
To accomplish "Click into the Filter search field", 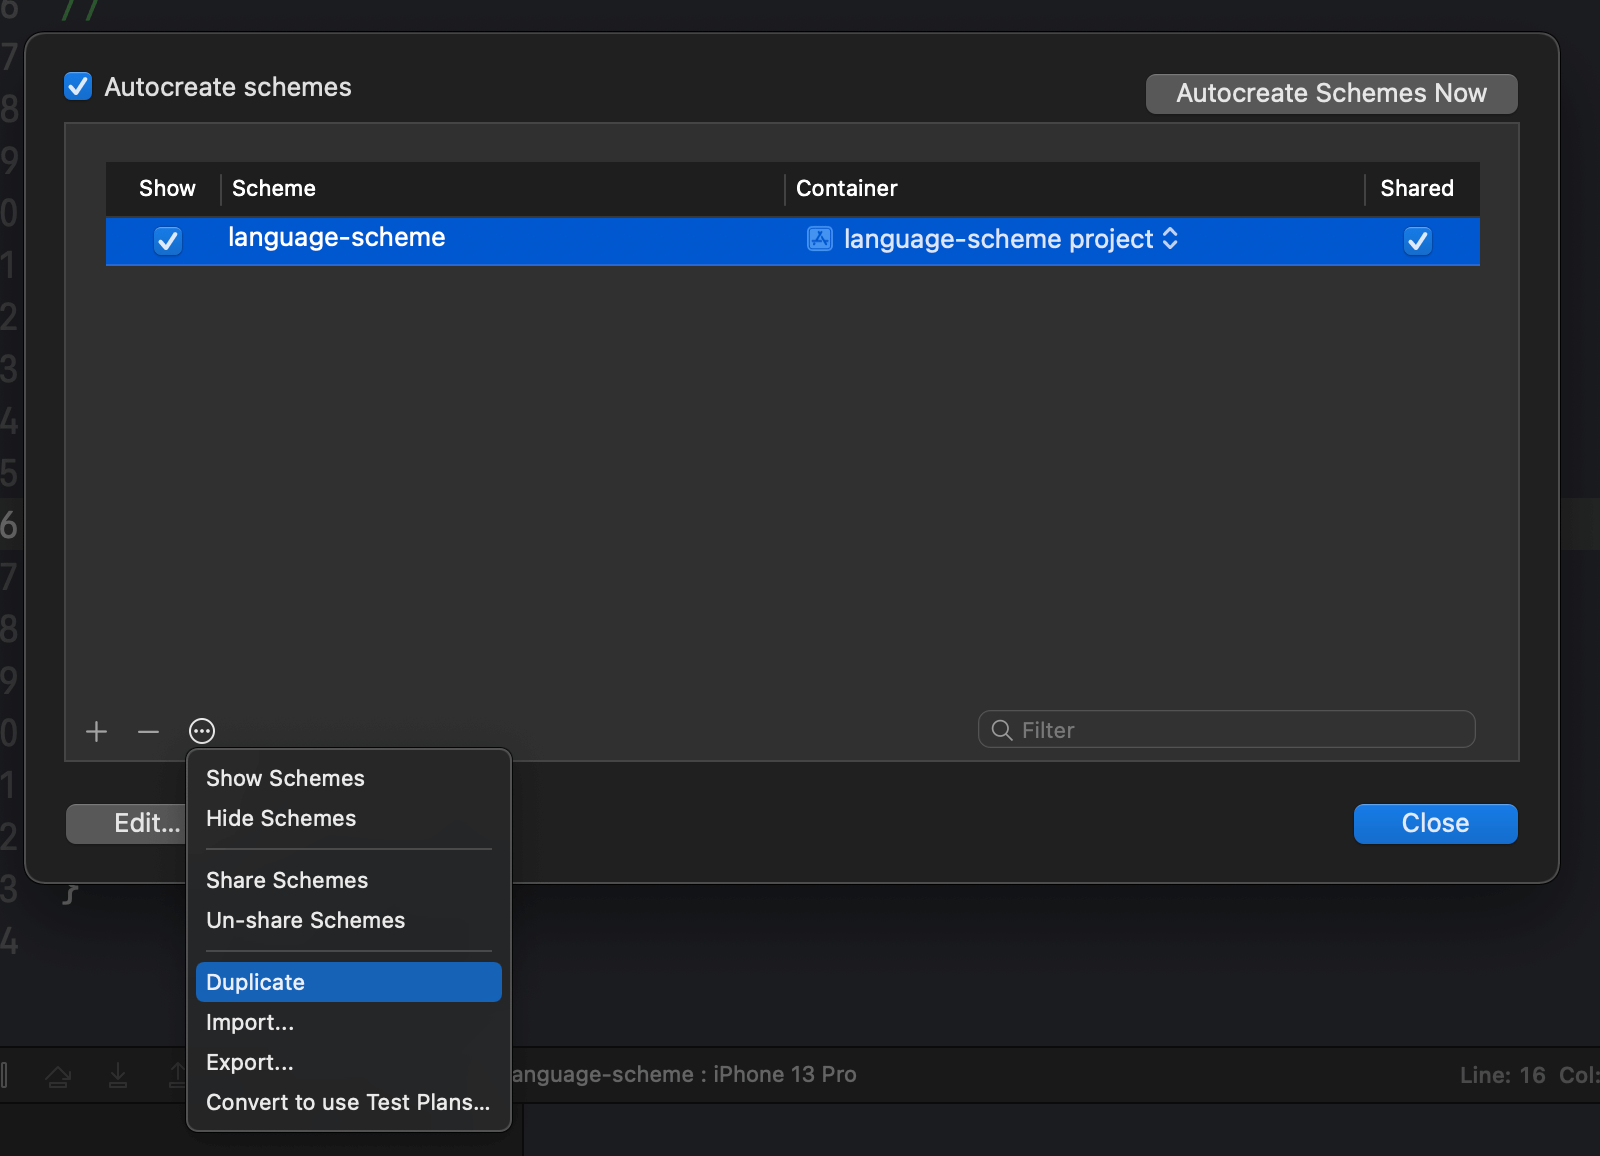I will point(1240,730).
